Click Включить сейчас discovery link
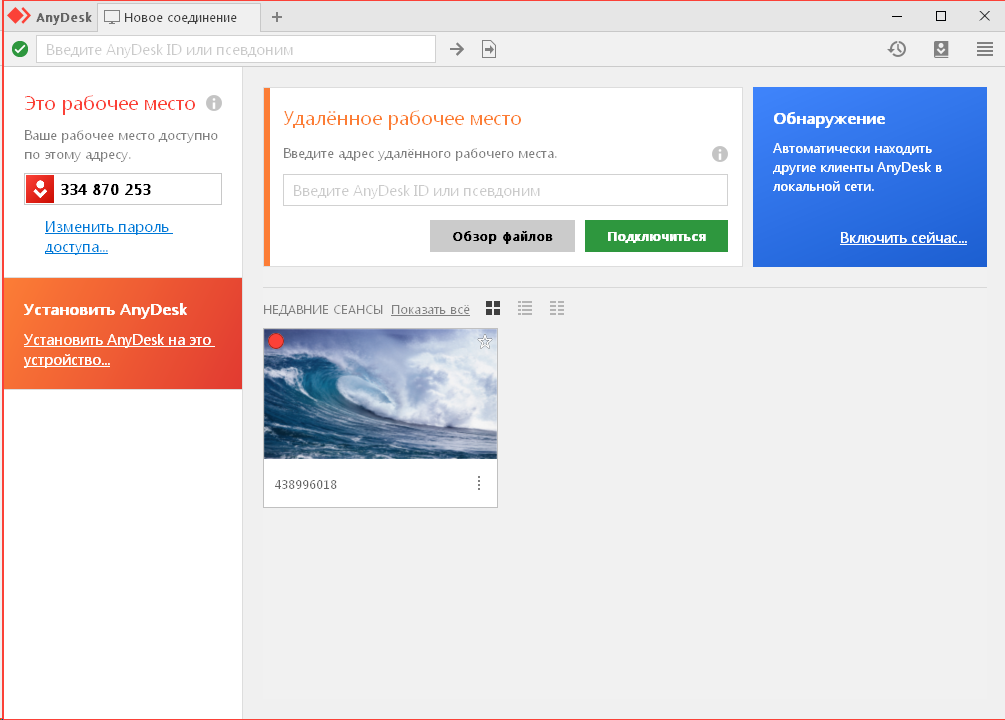Viewport: 1005px width, 720px height. click(x=903, y=238)
